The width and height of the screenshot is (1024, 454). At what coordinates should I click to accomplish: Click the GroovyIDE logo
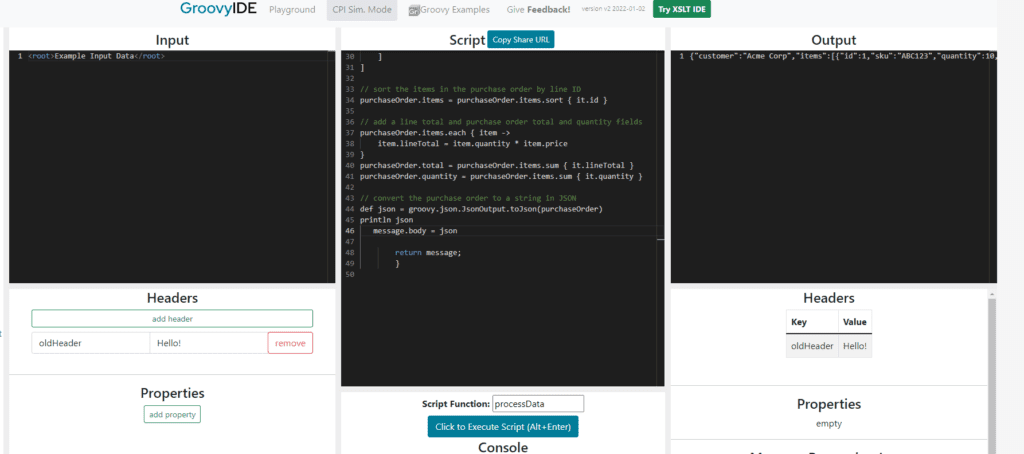click(x=218, y=9)
